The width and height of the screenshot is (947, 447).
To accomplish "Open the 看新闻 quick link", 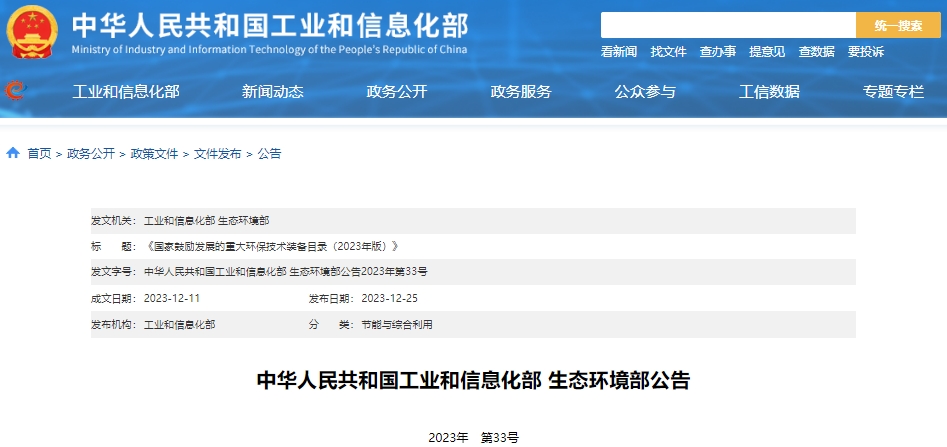I will (x=619, y=52).
